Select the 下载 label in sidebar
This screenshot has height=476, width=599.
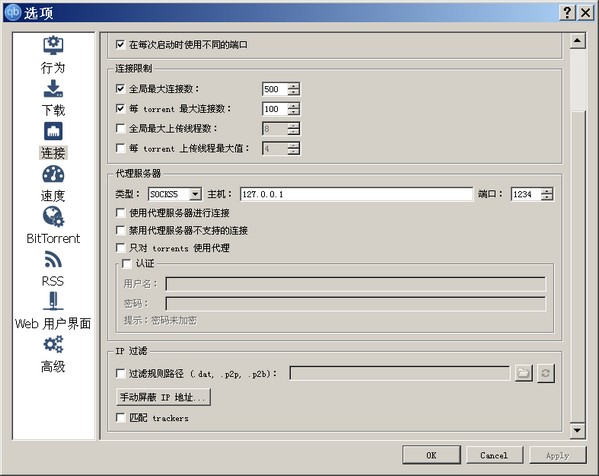pyautogui.click(x=53, y=110)
